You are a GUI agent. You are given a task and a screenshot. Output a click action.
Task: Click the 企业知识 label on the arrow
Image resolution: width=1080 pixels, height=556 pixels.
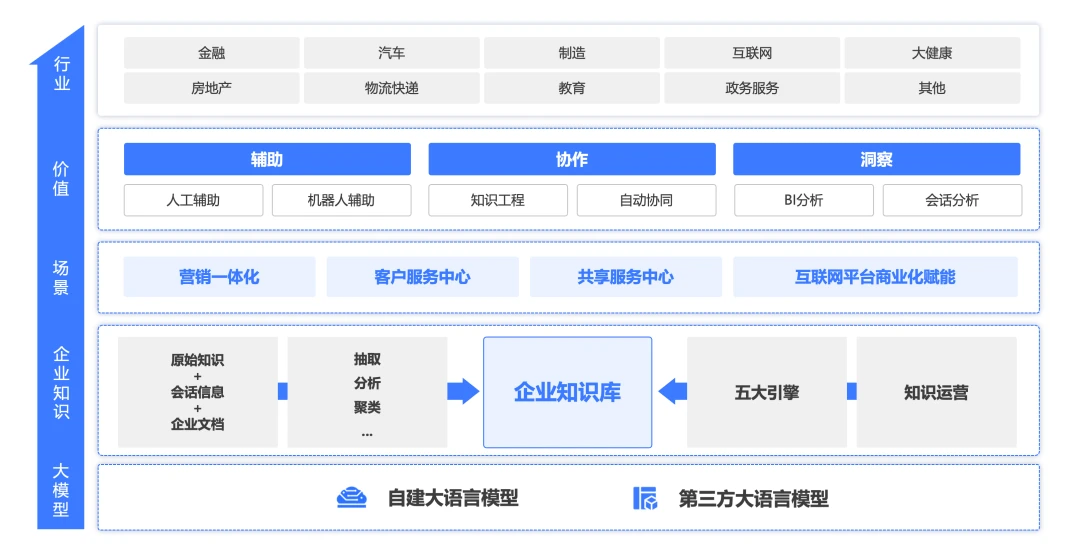point(61,382)
